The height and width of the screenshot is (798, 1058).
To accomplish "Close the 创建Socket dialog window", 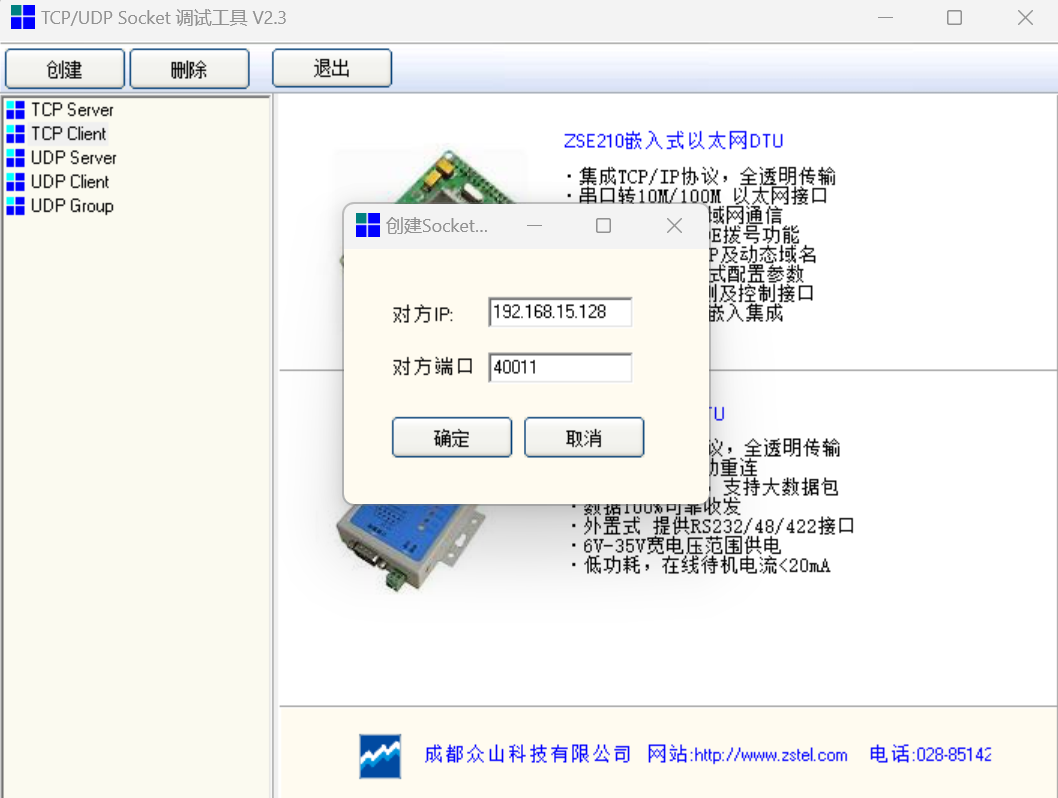I will (674, 226).
